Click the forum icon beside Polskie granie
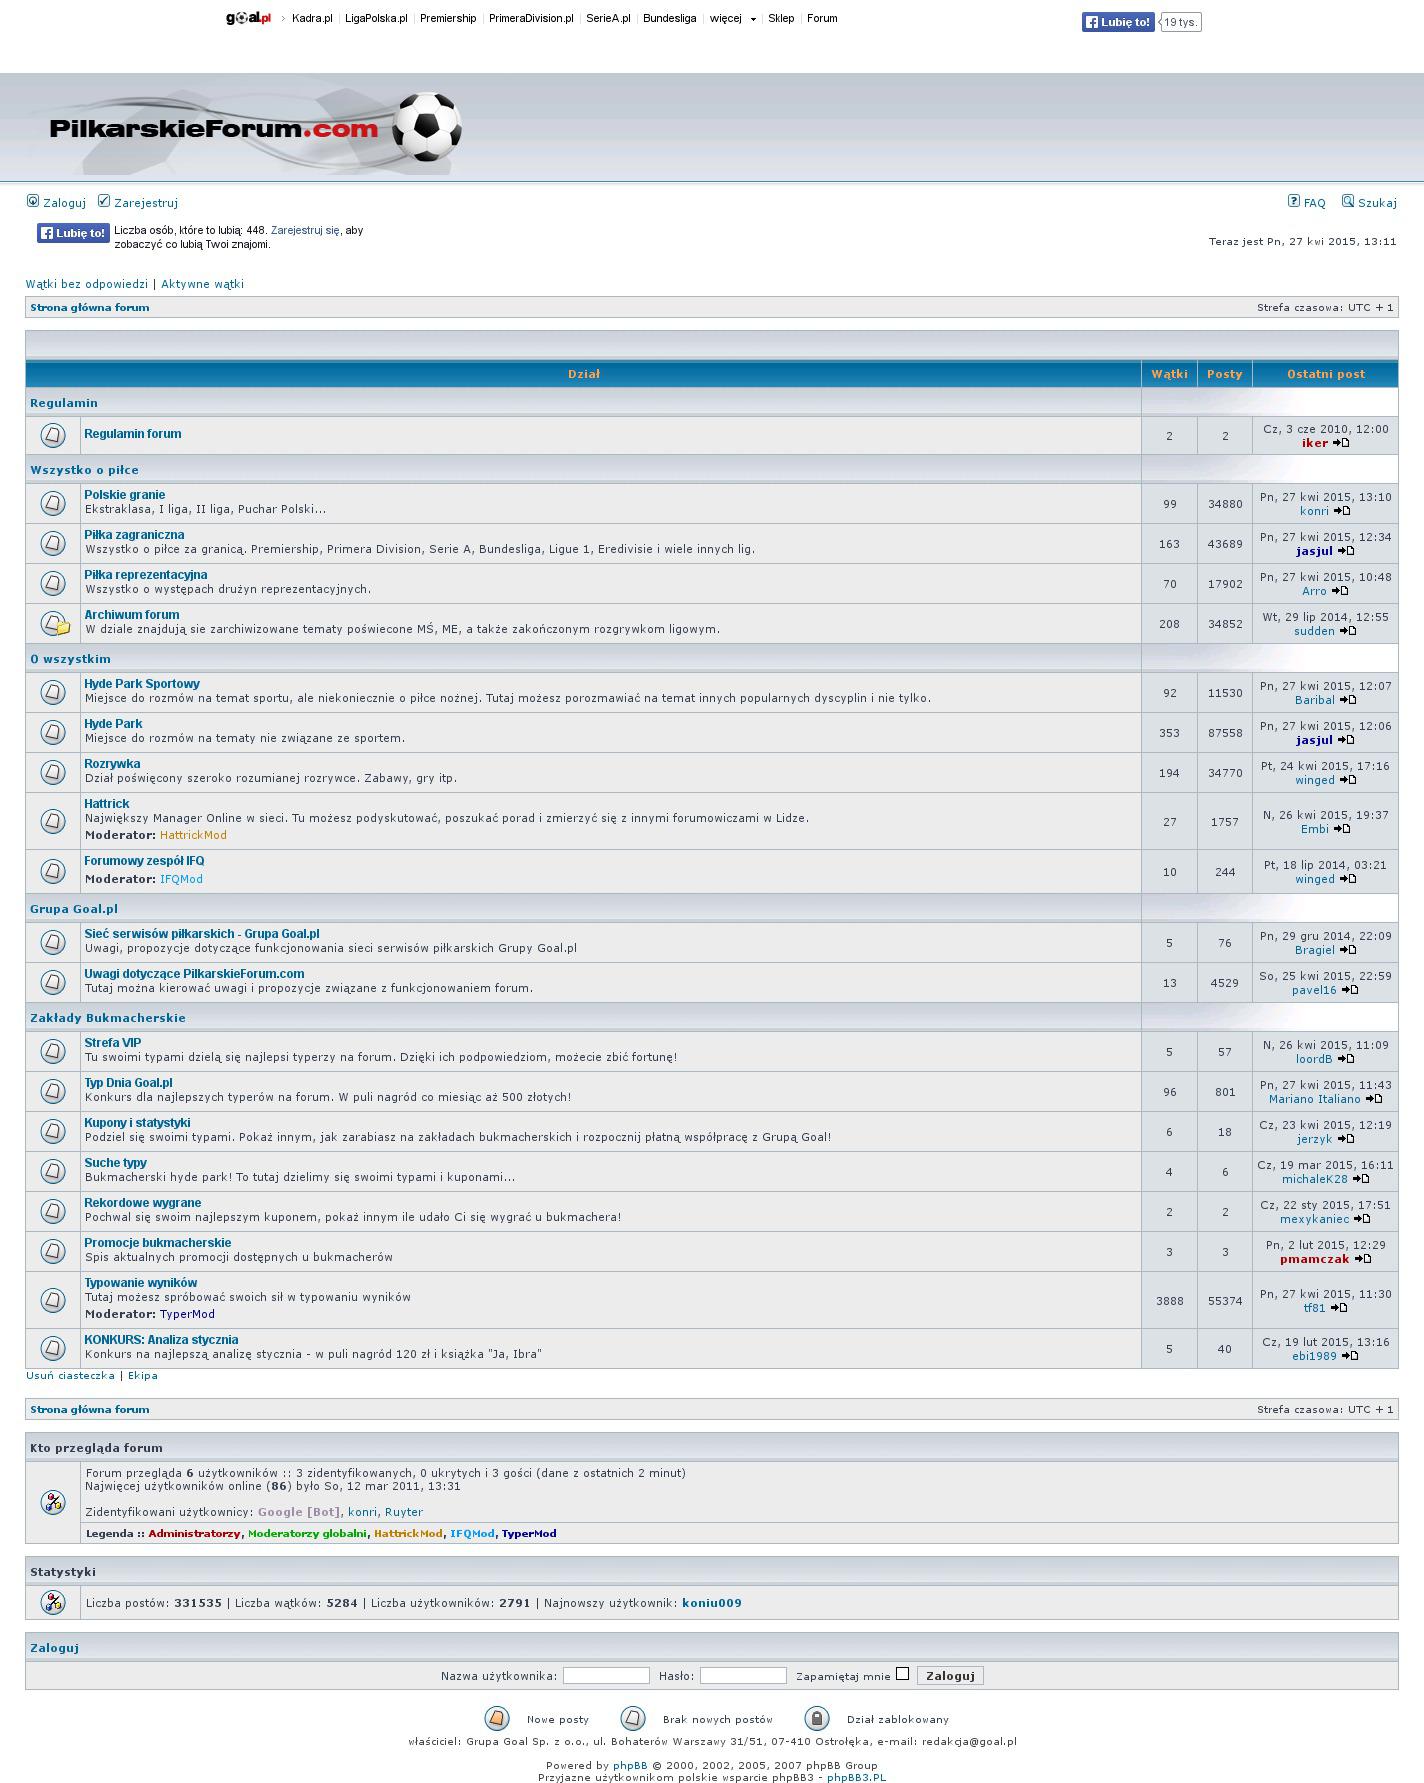The width and height of the screenshot is (1424, 1783). [53, 503]
